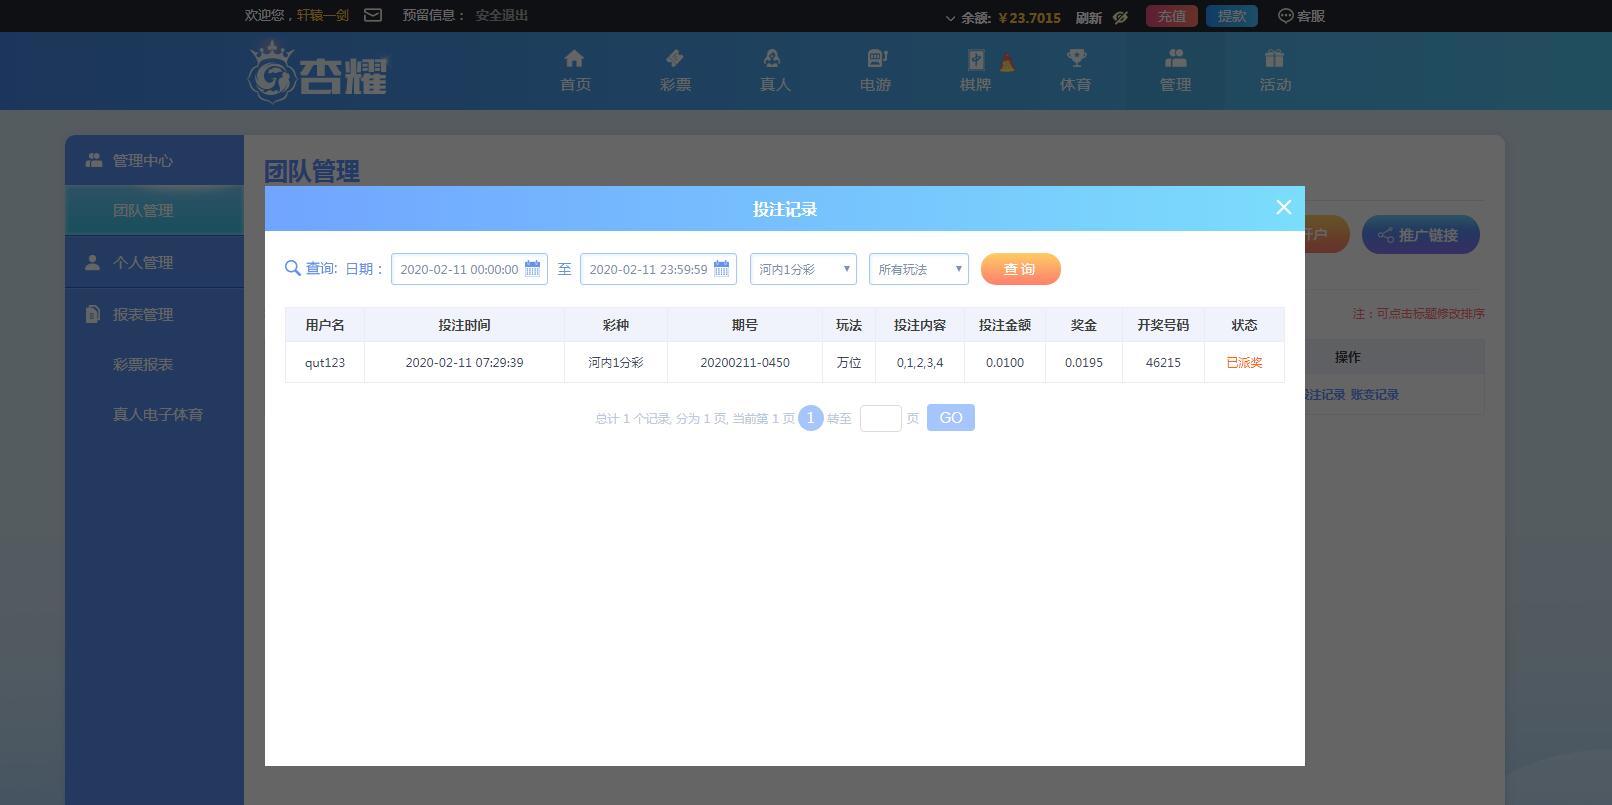The image size is (1612, 805).
Task: Select 团队管理 in the sidebar
Action: pos(154,211)
